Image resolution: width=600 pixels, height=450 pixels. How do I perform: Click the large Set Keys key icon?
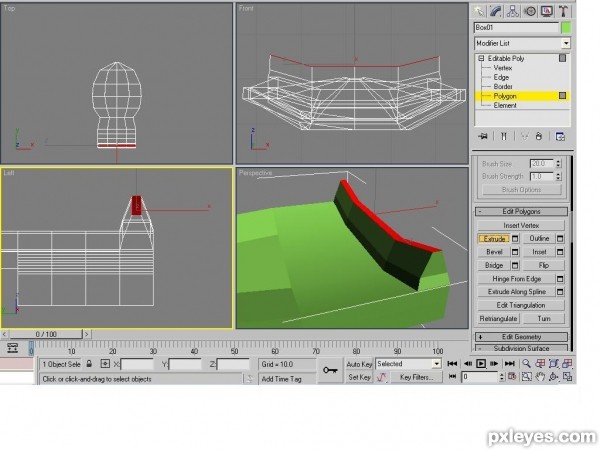330,370
